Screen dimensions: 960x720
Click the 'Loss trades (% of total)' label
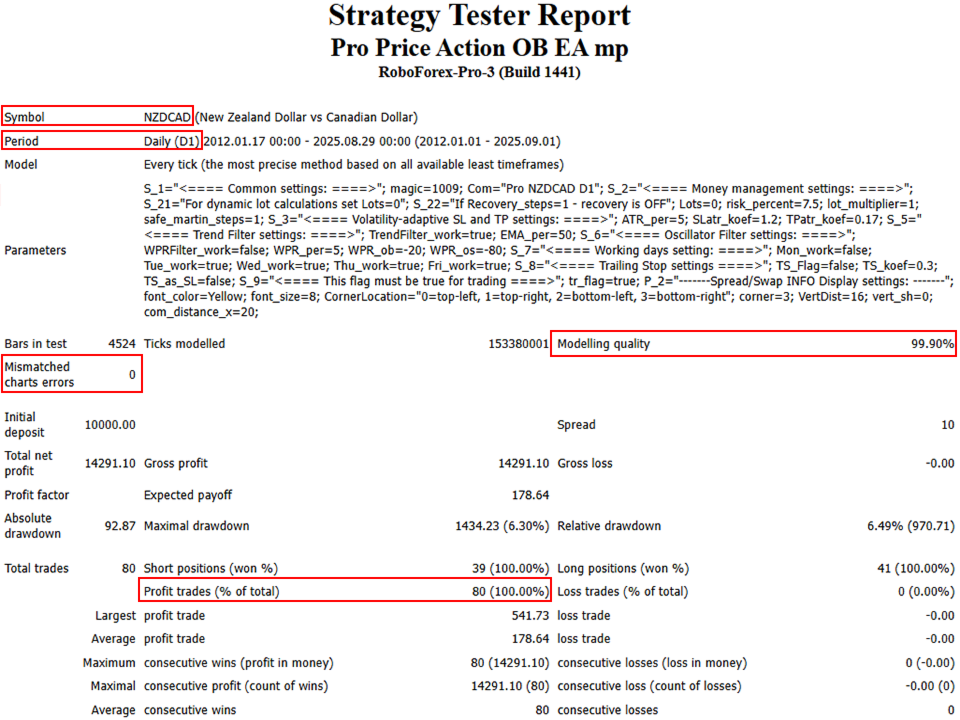tap(623, 592)
